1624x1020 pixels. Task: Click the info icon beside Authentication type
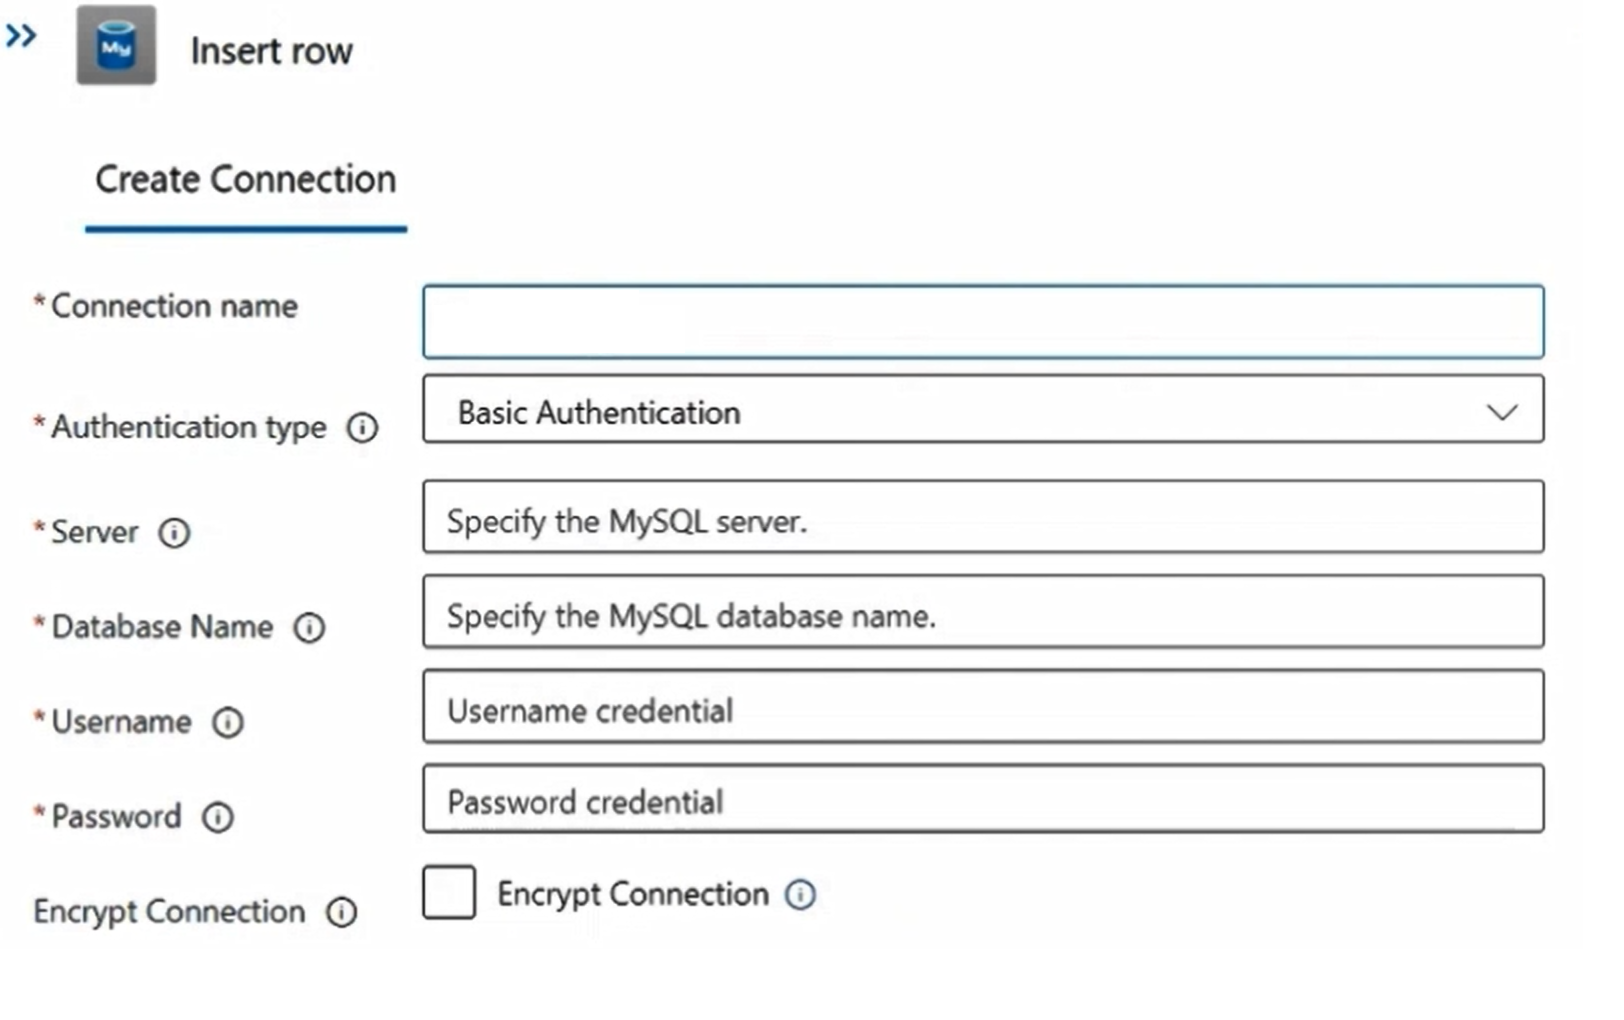point(362,428)
